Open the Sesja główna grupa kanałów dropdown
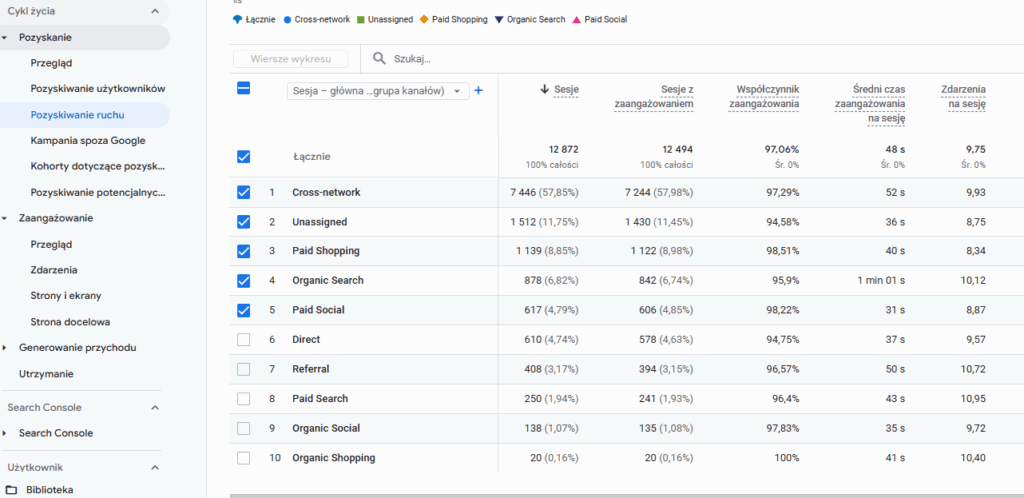1024x498 pixels. click(377, 91)
